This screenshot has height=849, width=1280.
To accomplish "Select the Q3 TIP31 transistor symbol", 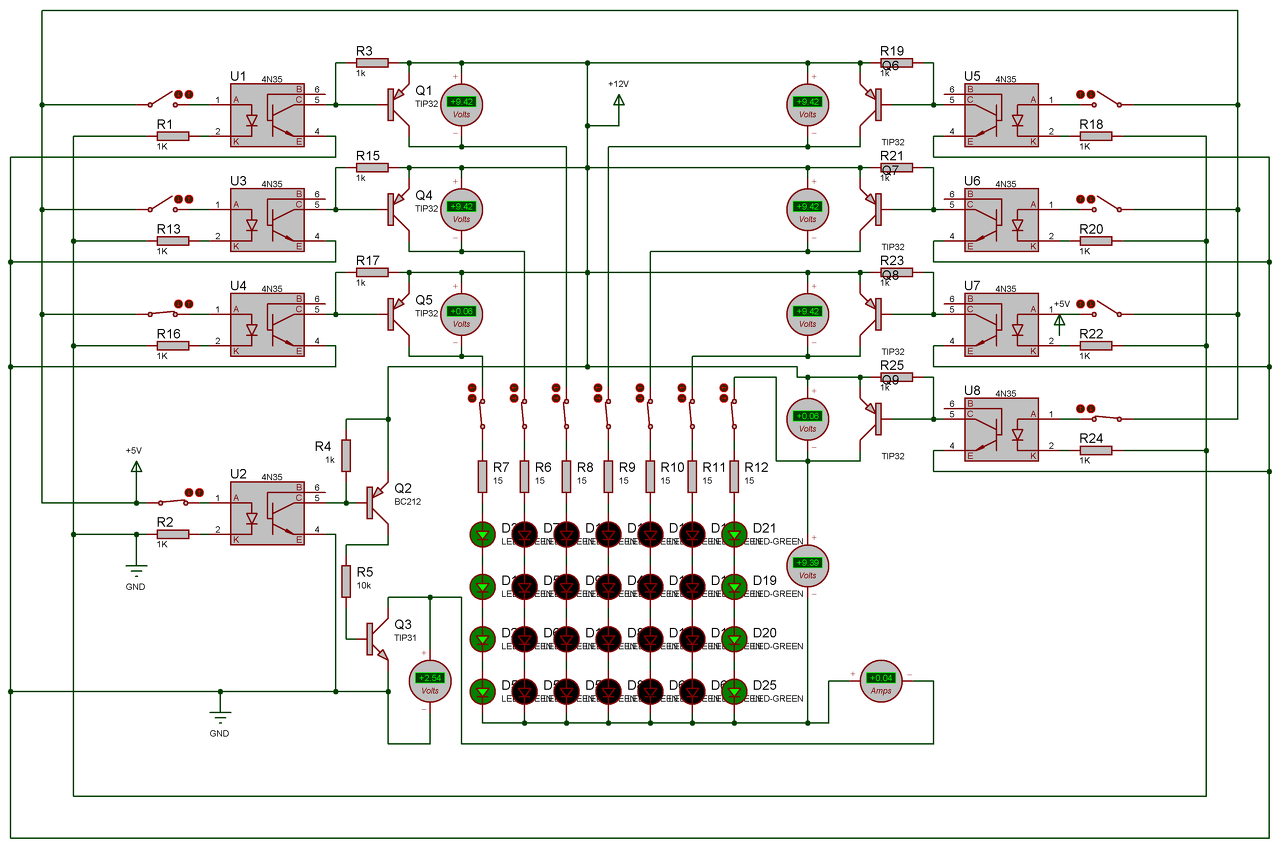I will [x=377, y=639].
